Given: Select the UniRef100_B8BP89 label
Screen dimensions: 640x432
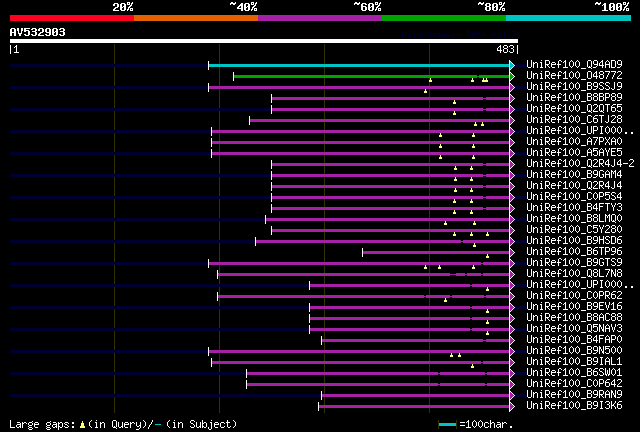Looking at the screenshot, I should tap(574, 97).
